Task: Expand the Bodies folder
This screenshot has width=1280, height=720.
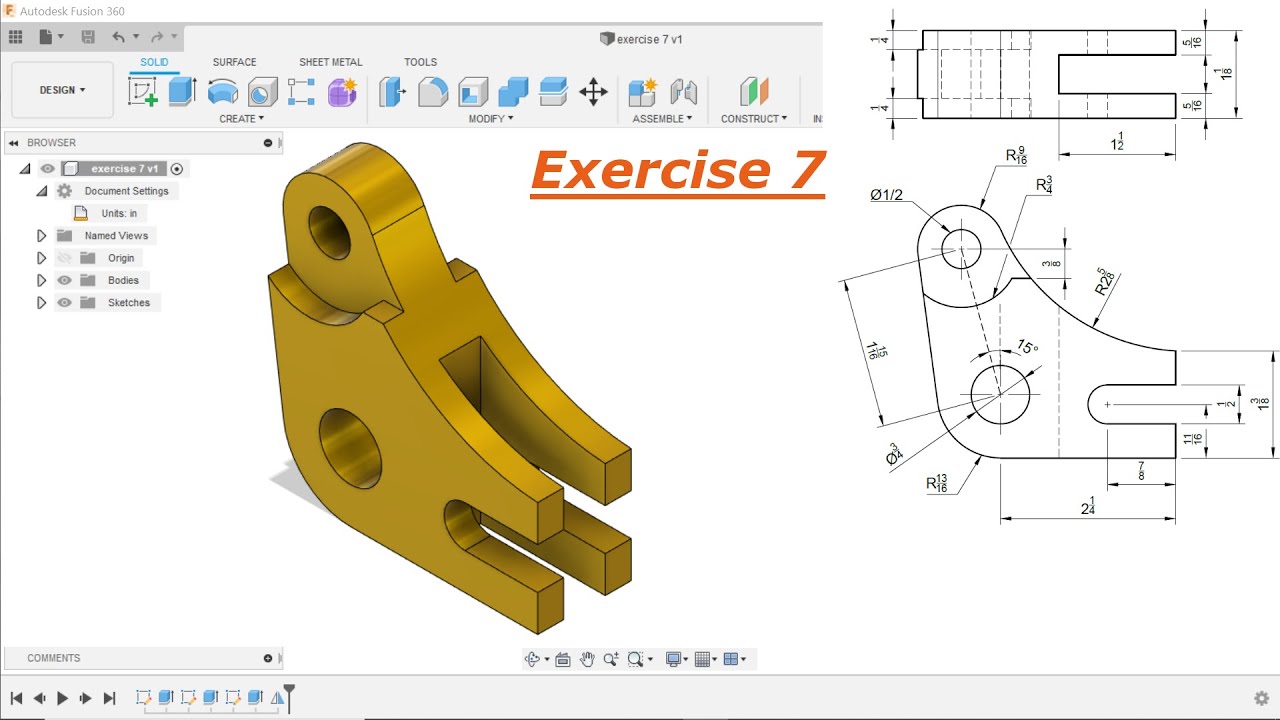Action: [x=42, y=280]
